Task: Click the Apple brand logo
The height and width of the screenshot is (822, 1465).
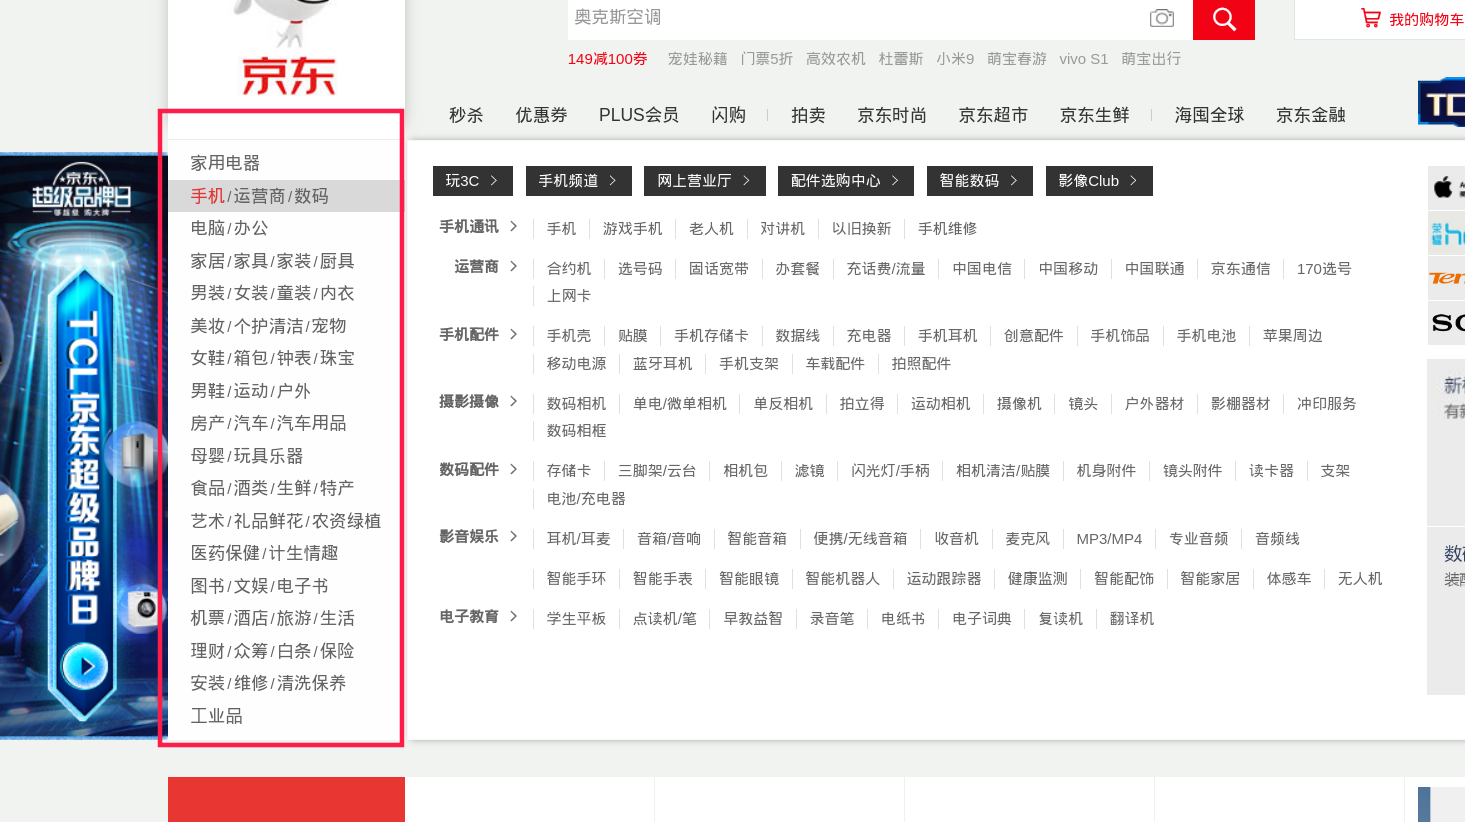Action: pos(1443,187)
